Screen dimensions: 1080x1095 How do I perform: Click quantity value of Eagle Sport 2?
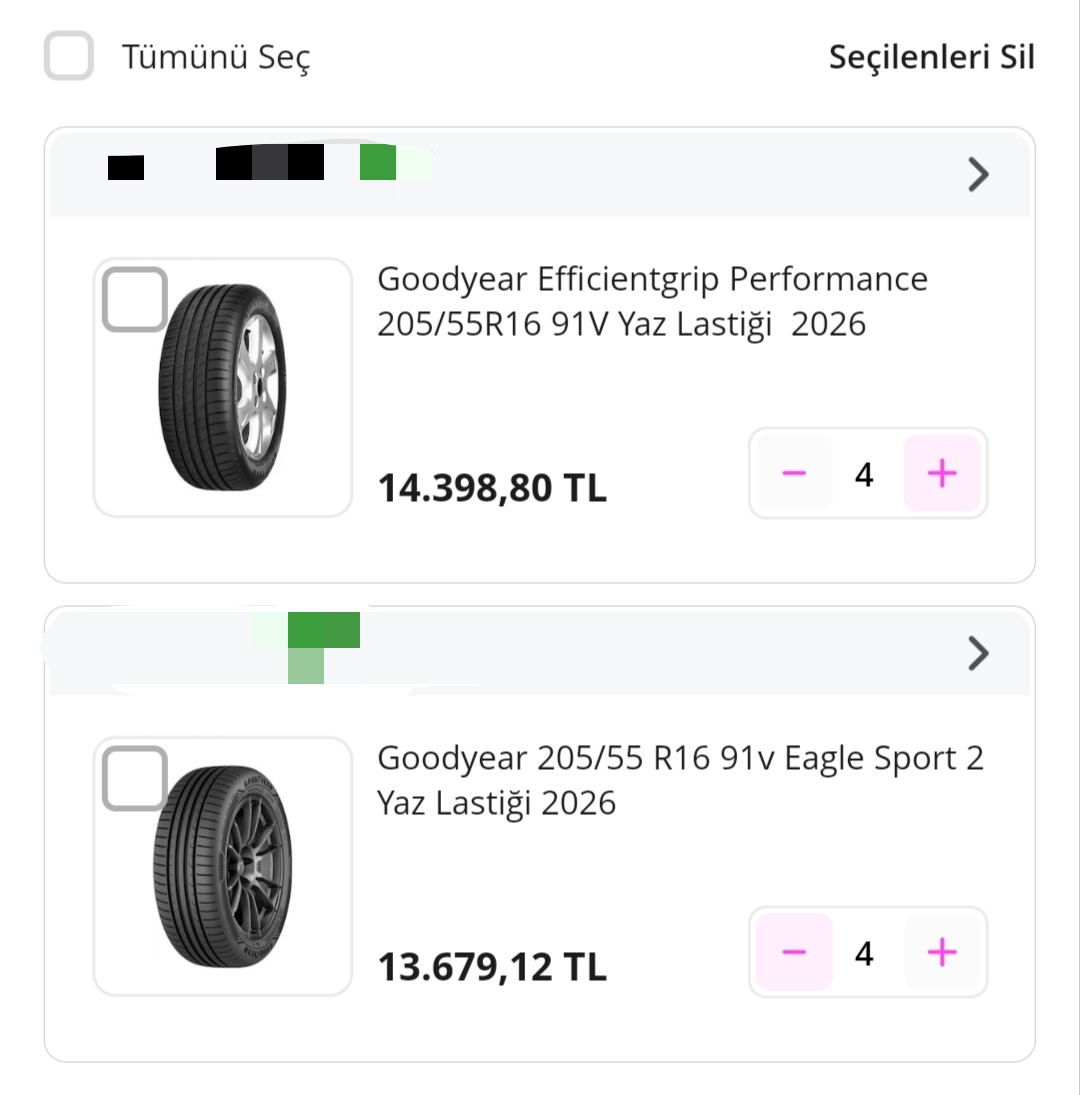pyautogui.click(x=865, y=952)
